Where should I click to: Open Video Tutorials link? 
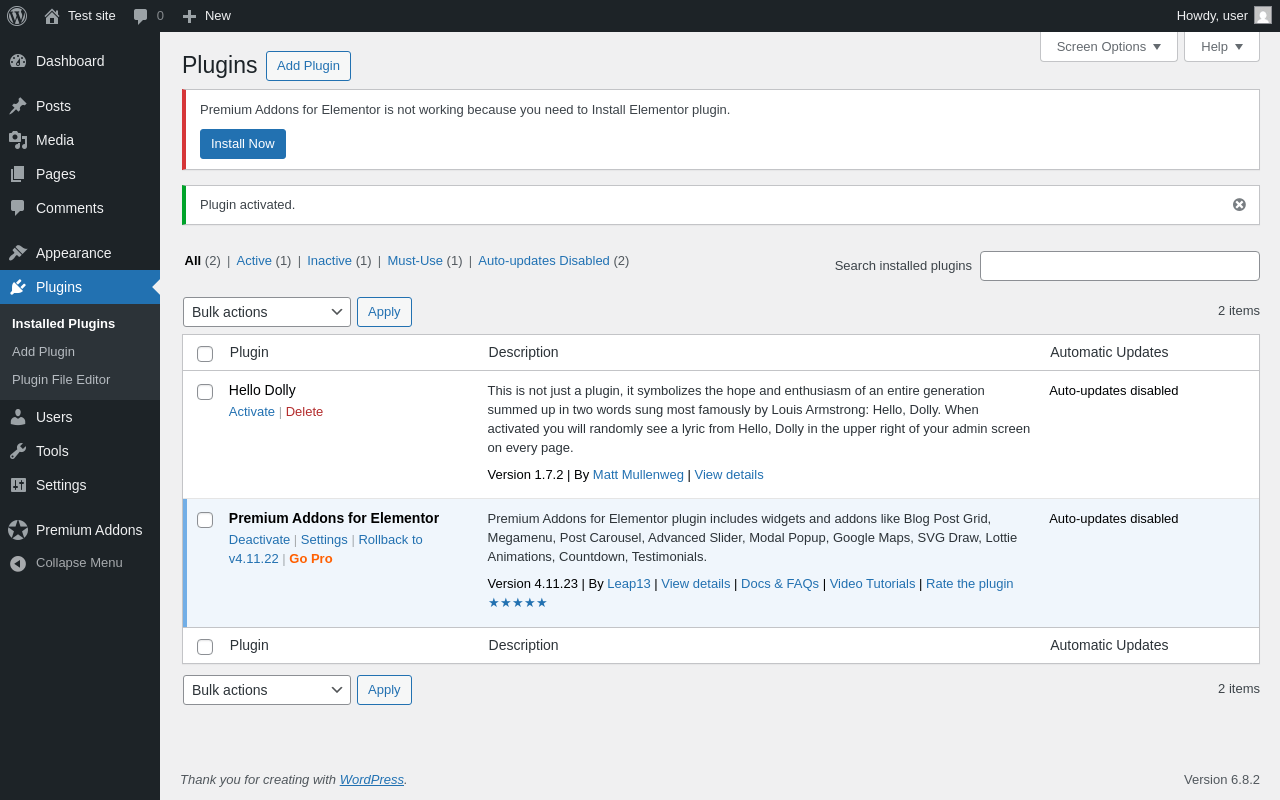pyautogui.click(x=872, y=584)
